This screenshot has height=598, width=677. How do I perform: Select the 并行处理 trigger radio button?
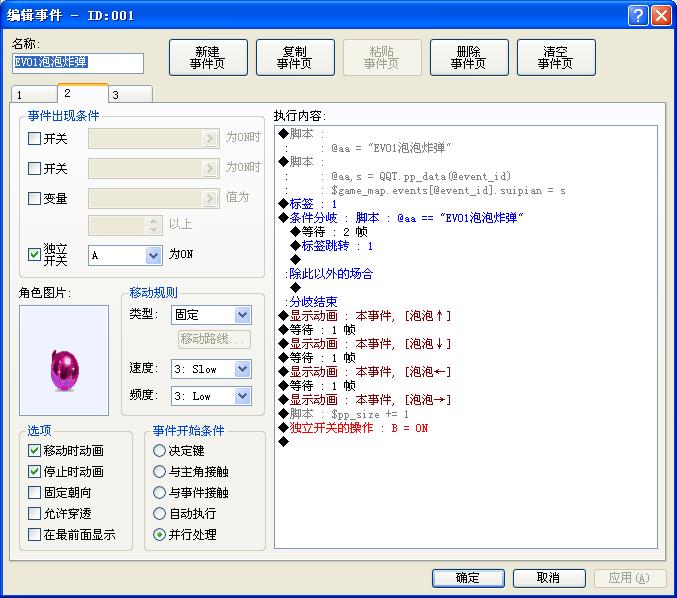pos(159,535)
